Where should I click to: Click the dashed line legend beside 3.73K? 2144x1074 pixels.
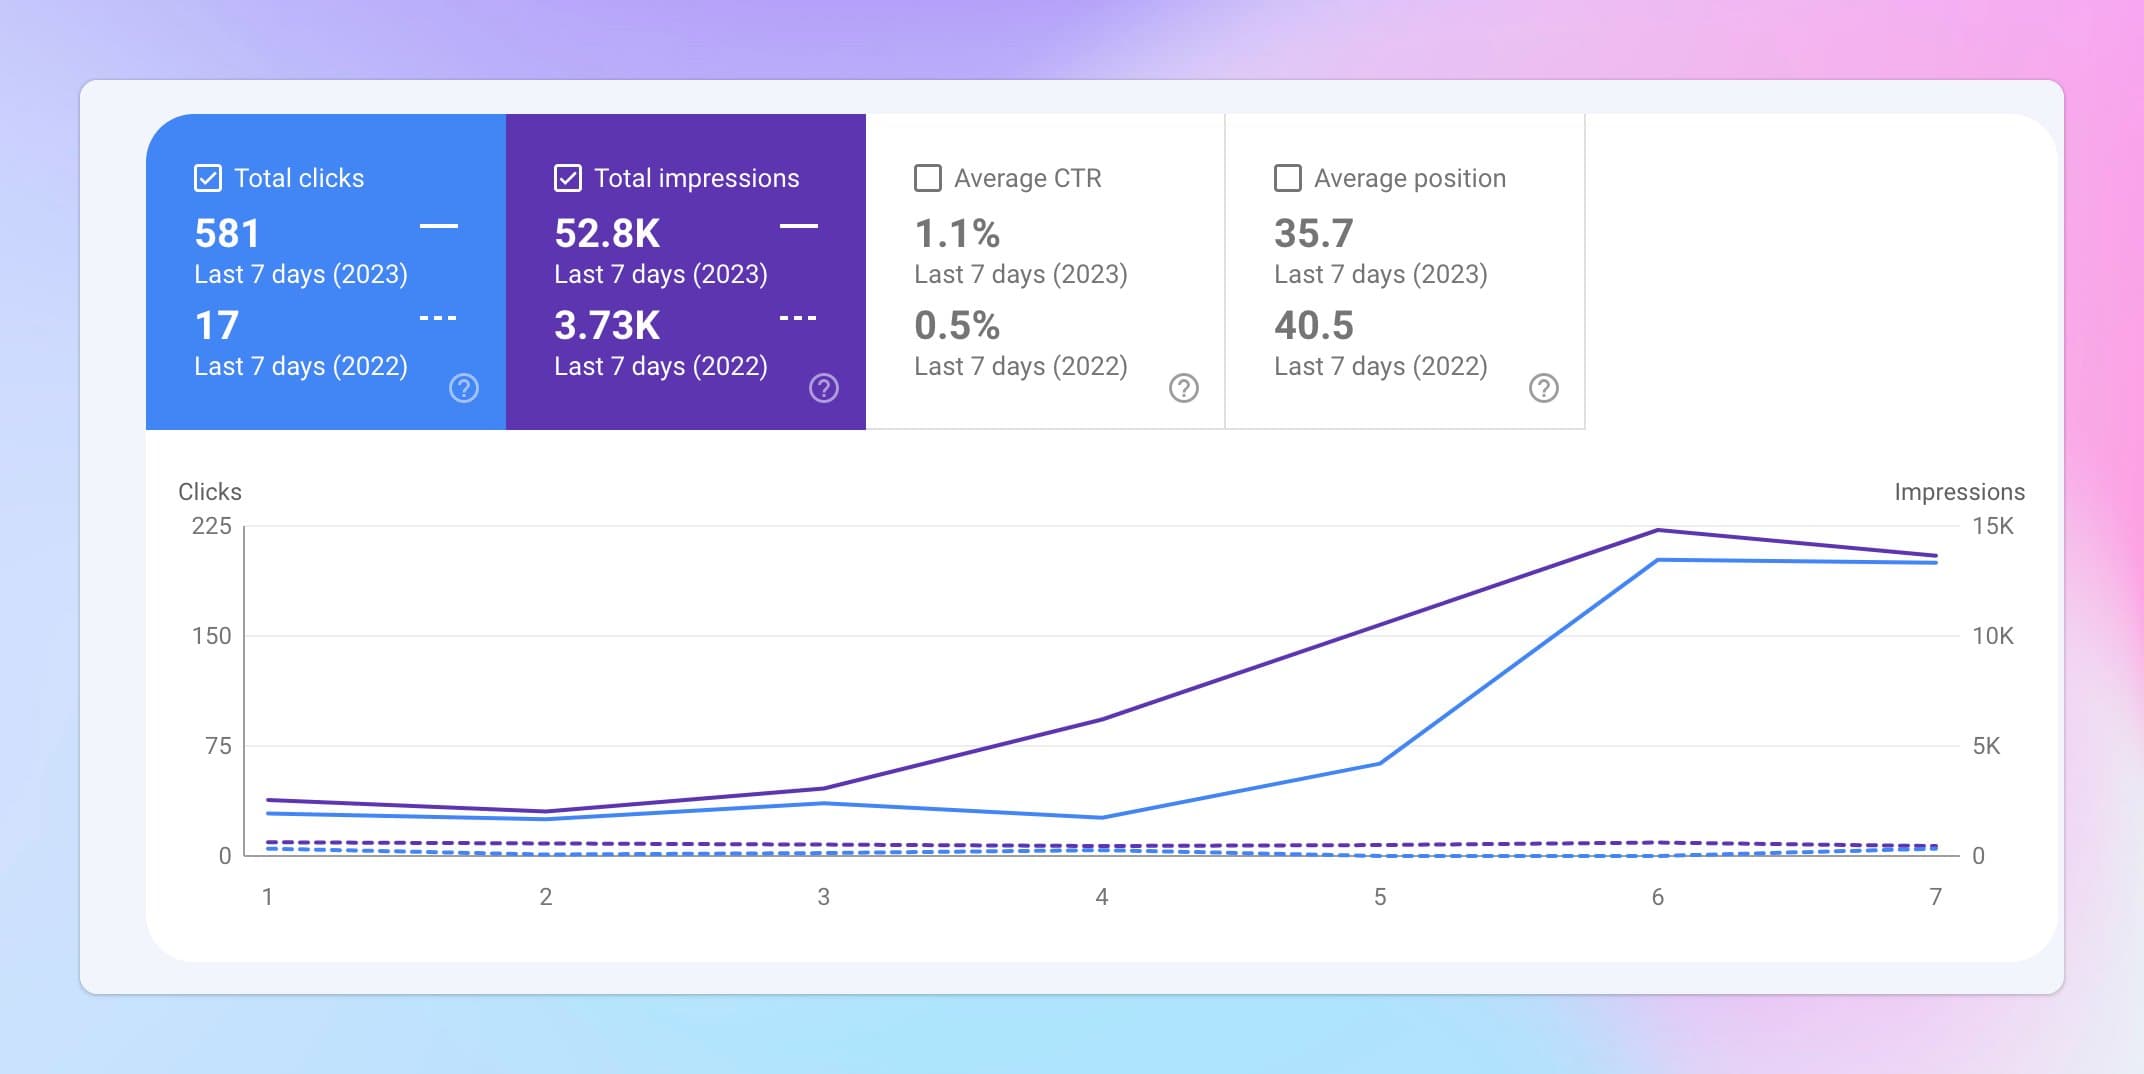pos(798,316)
